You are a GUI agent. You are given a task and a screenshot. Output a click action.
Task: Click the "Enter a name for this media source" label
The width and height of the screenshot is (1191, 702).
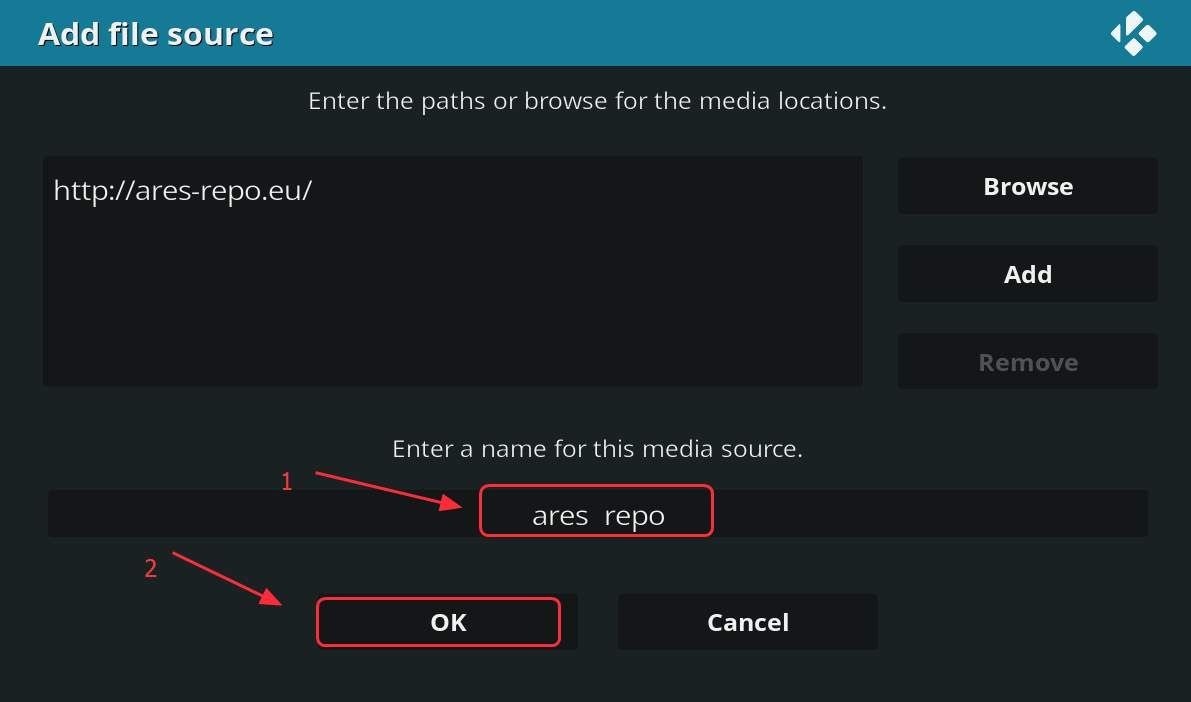[x=597, y=449]
